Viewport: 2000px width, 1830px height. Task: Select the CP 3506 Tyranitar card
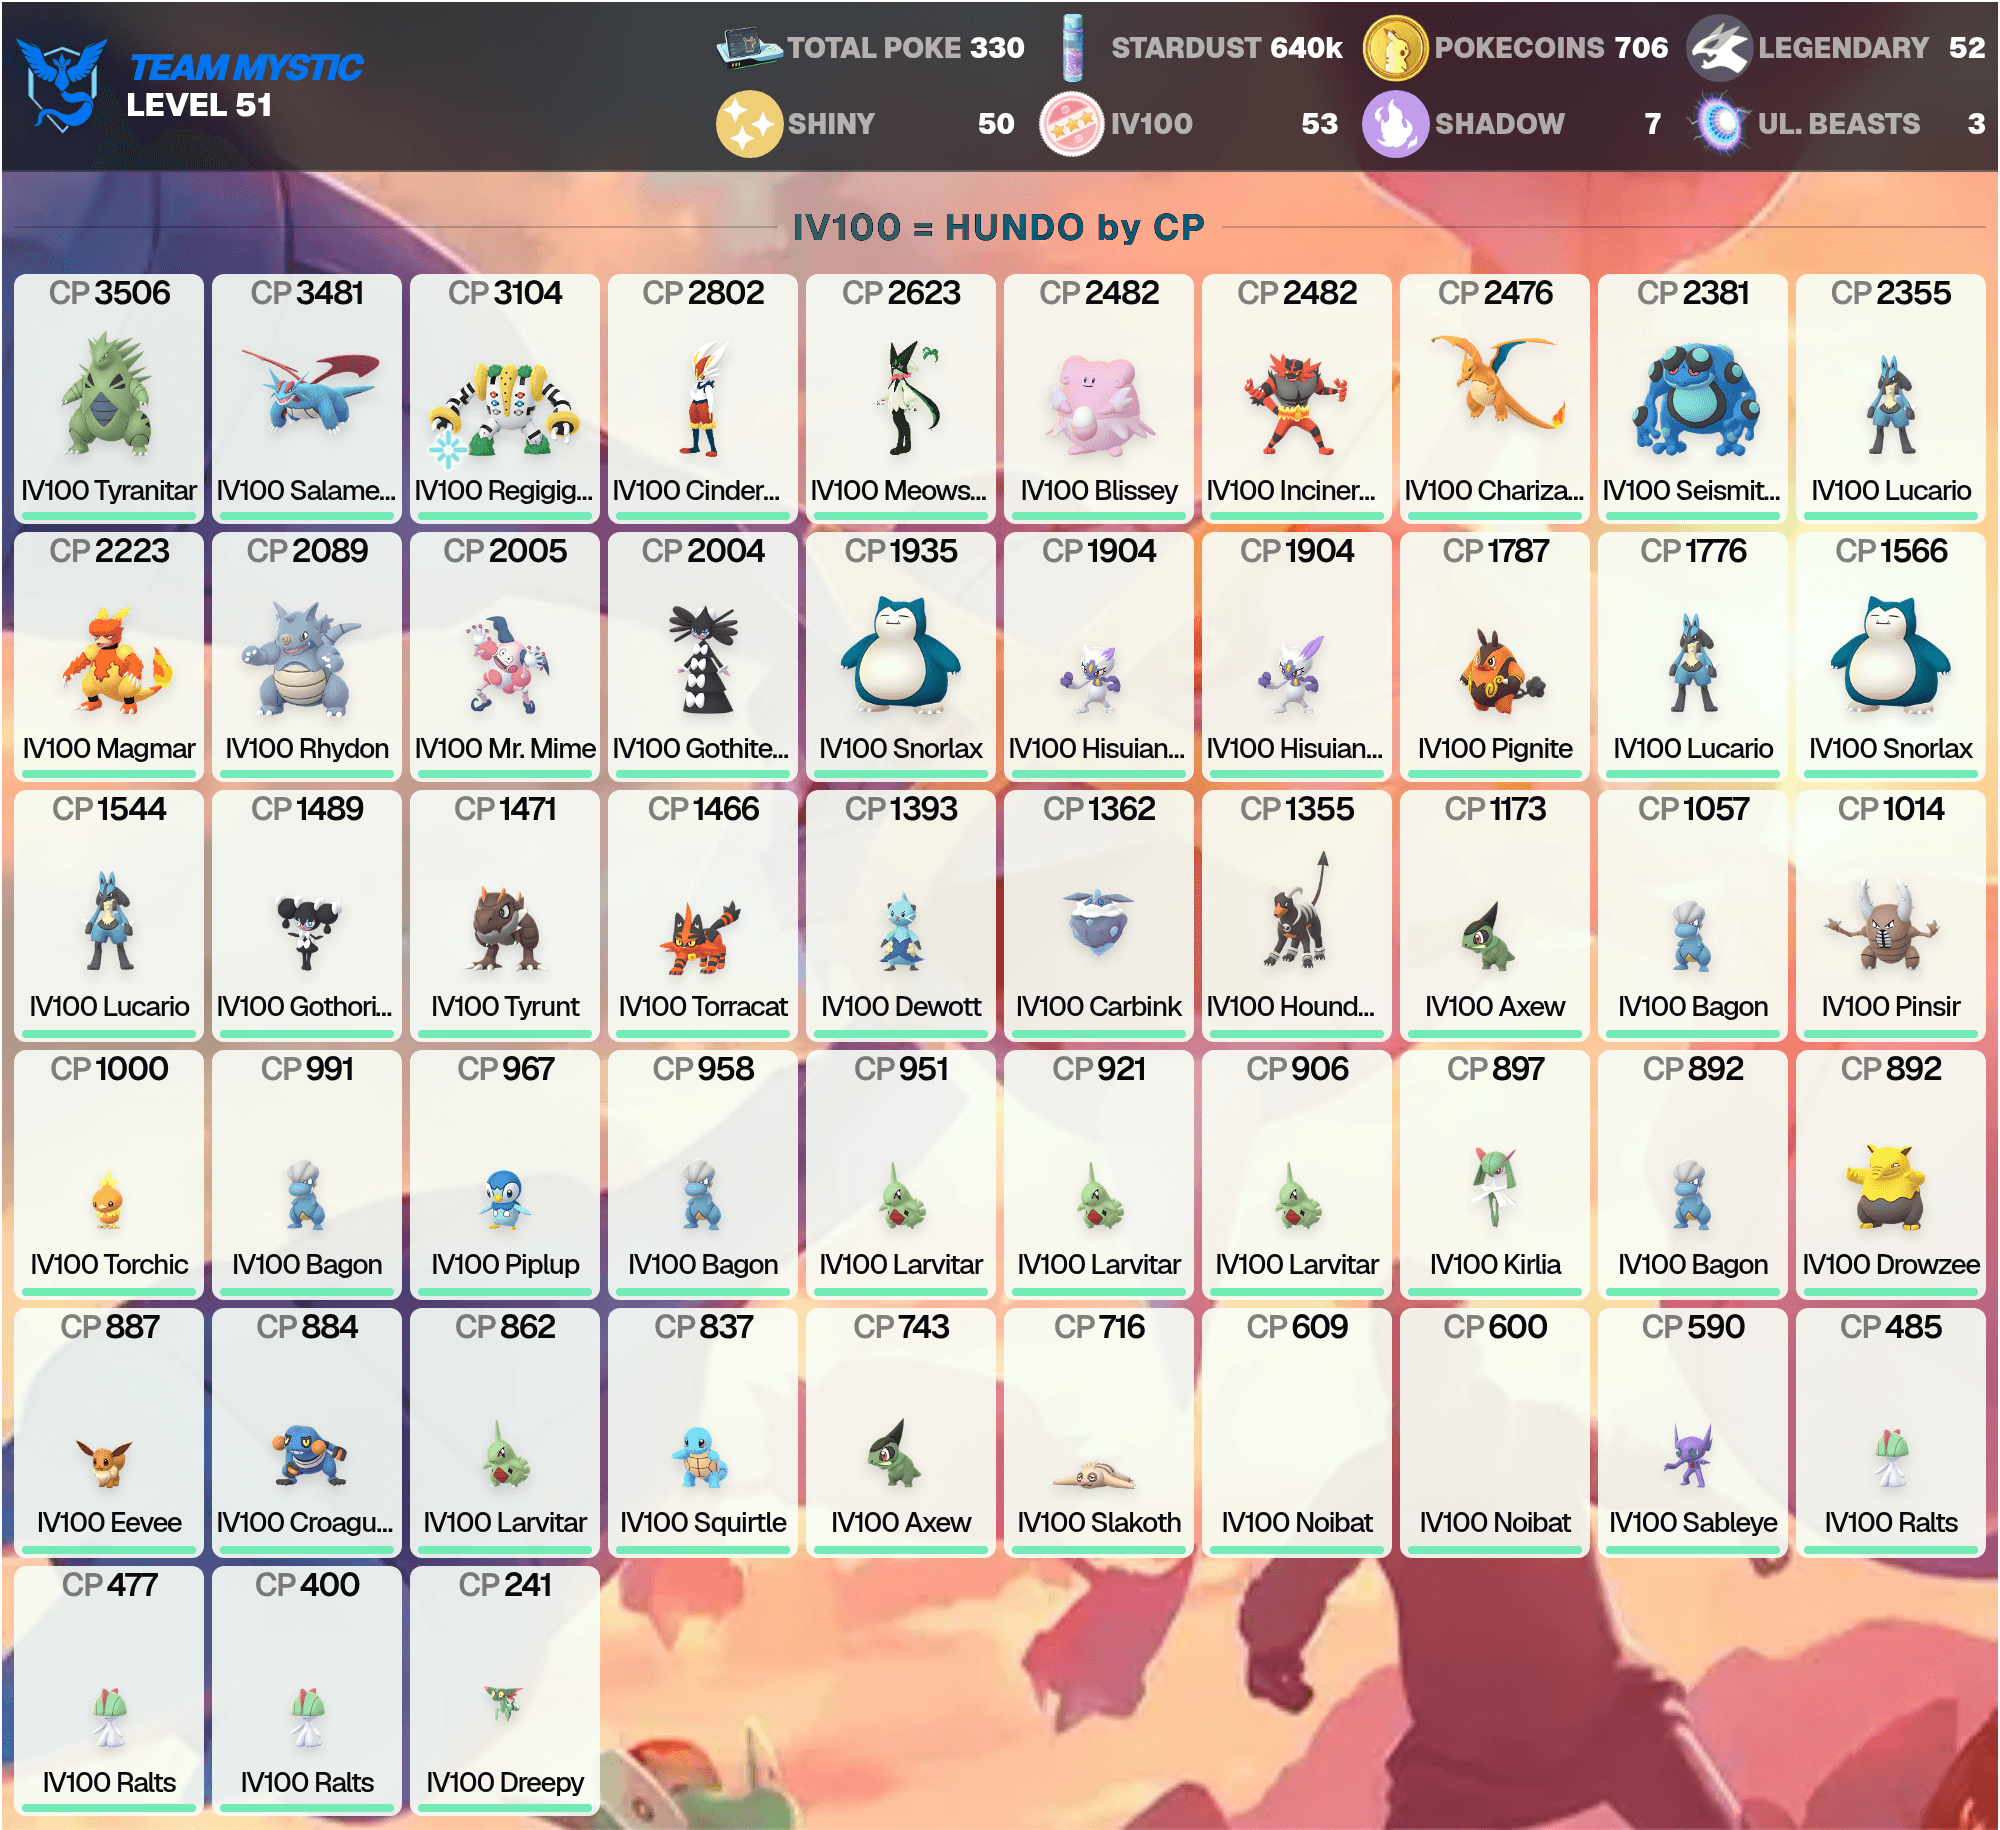109,398
